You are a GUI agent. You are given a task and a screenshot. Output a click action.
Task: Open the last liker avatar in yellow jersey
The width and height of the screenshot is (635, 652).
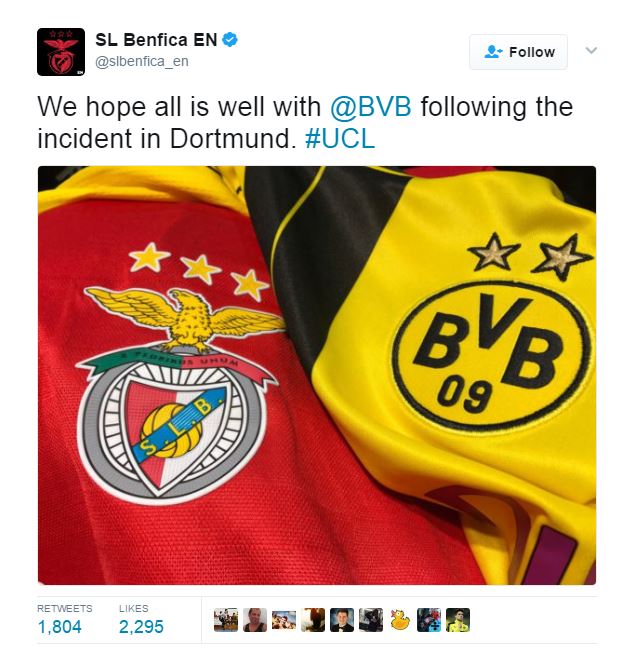point(458,620)
